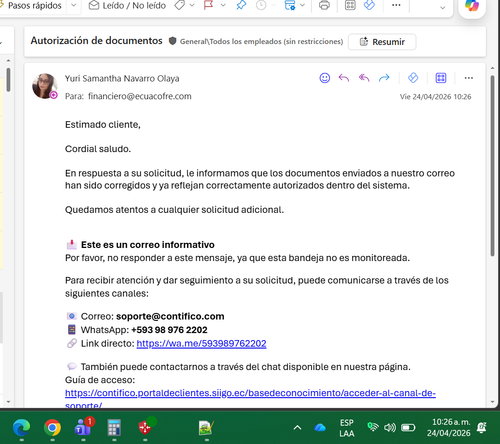The width and height of the screenshot is (500, 444).
Task: Open the snooze clock dropdown arrow
Action: pyautogui.click(x=273, y=5)
